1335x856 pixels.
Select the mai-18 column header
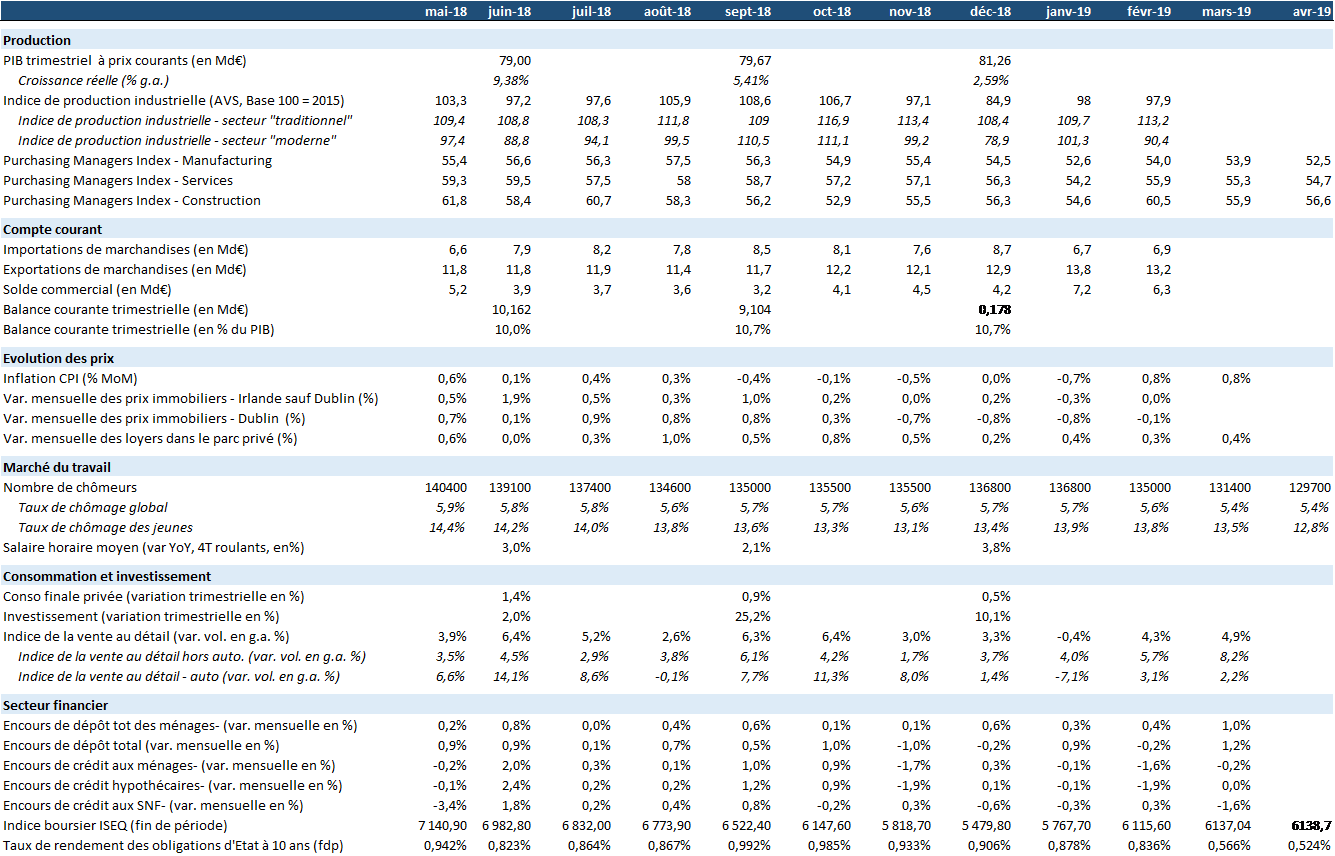445,11
